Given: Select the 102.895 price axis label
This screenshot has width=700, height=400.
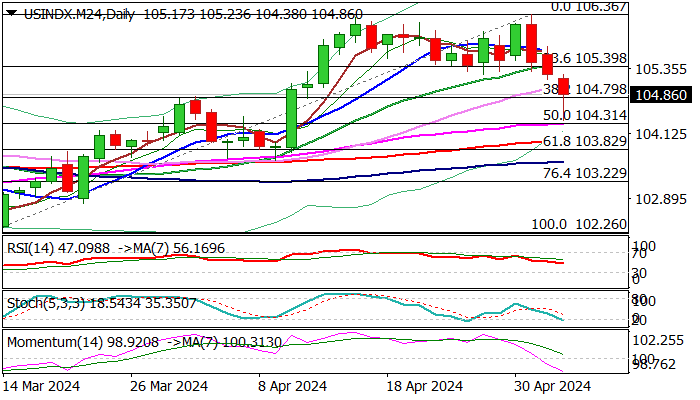Looking at the screenshot, I should (x=661, y=198).
